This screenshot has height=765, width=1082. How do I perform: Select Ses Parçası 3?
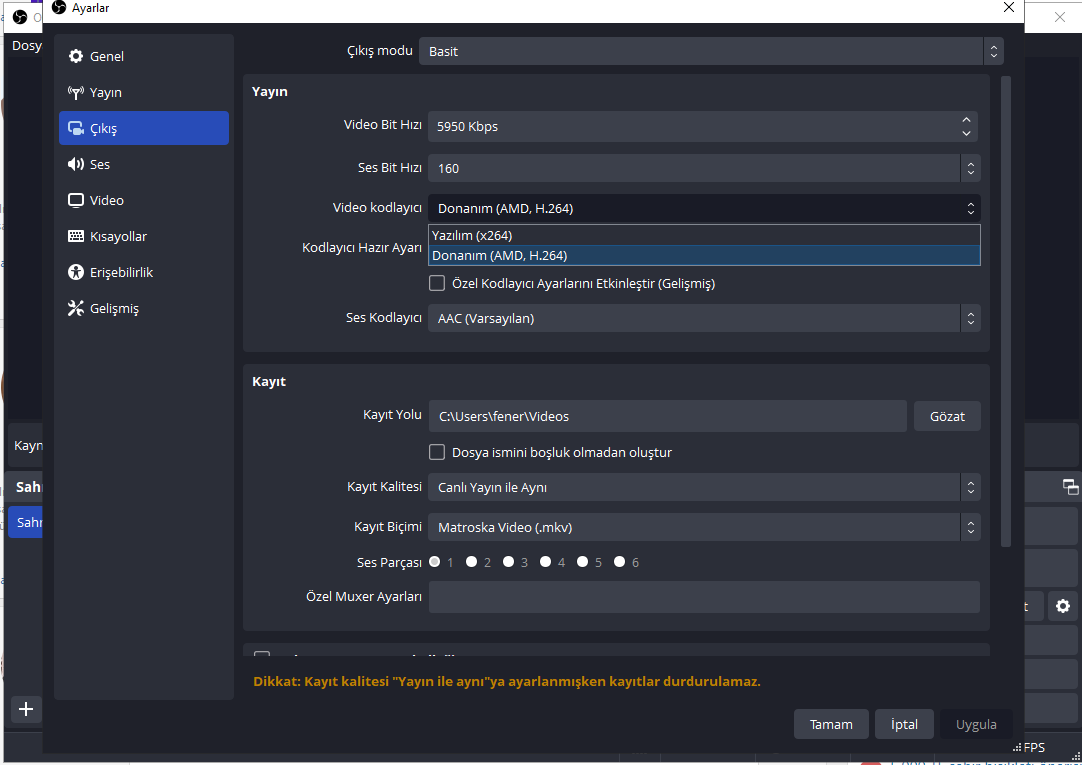(x=509, y=562)
